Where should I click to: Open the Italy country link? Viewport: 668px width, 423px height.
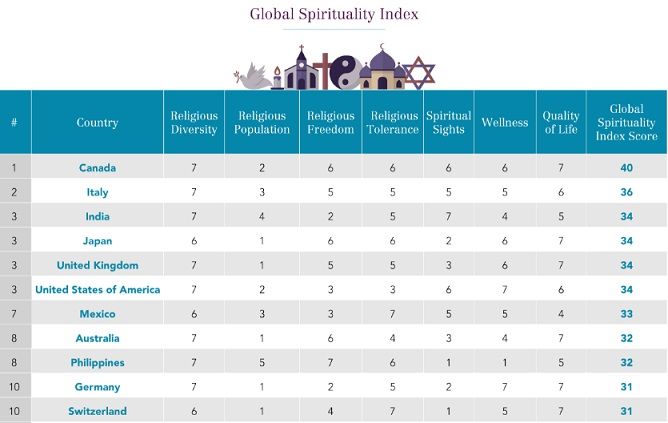97,192
